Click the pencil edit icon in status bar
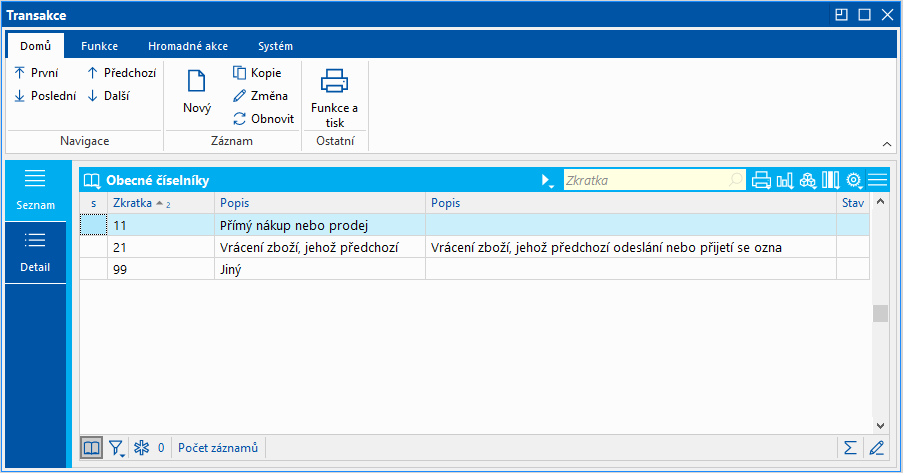The height and width of the screenshot is (473, 903). point(877,448)
